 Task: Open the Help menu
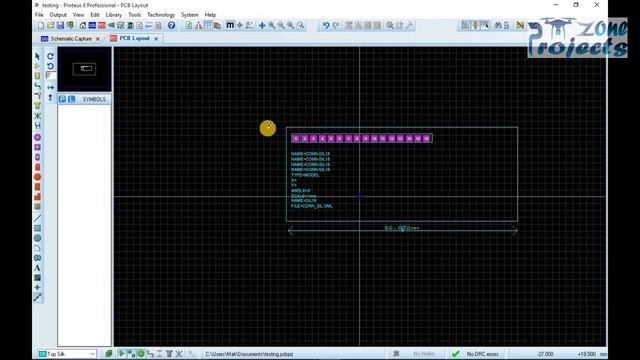(210, 15)
